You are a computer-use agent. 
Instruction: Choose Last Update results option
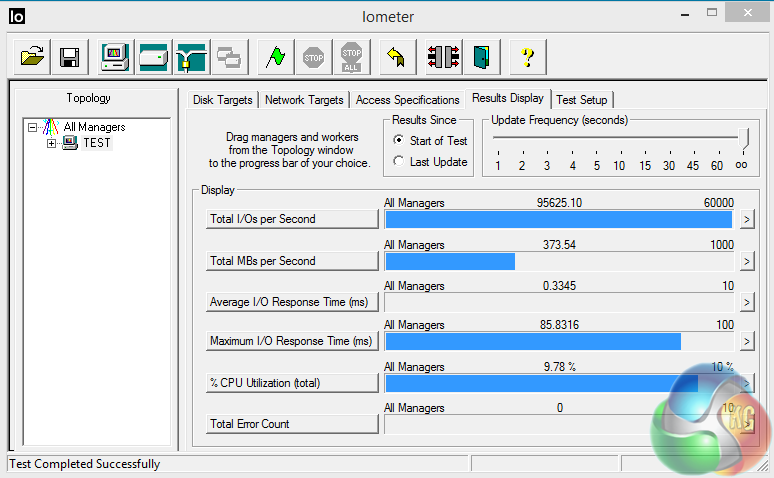tap(399, 161)
